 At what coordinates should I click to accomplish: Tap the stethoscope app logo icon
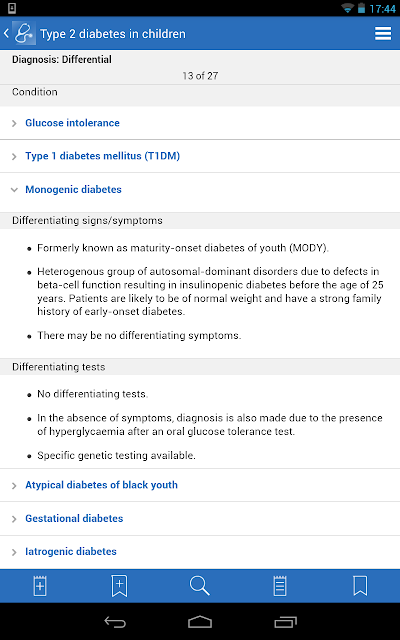click(24, 33)
